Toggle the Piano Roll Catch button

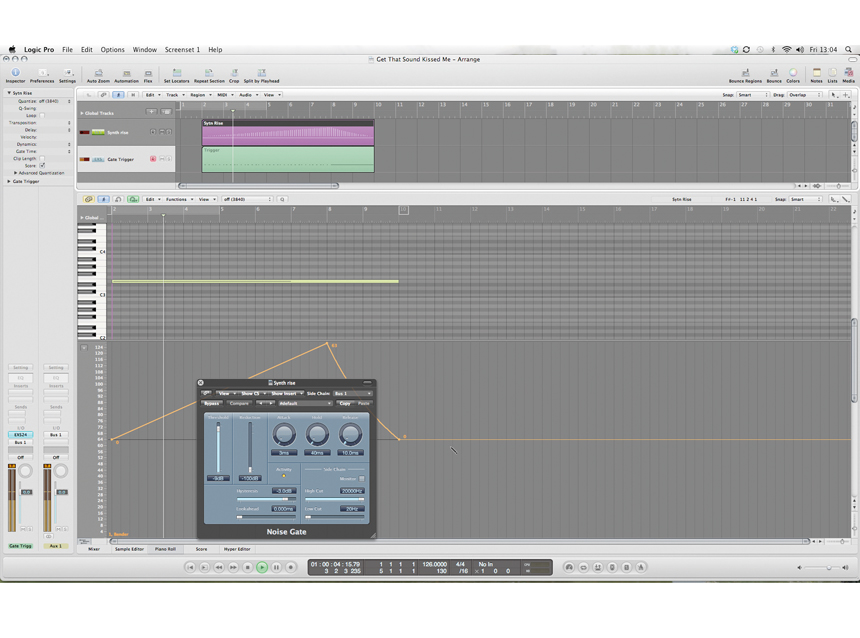(x=103, y=199)
